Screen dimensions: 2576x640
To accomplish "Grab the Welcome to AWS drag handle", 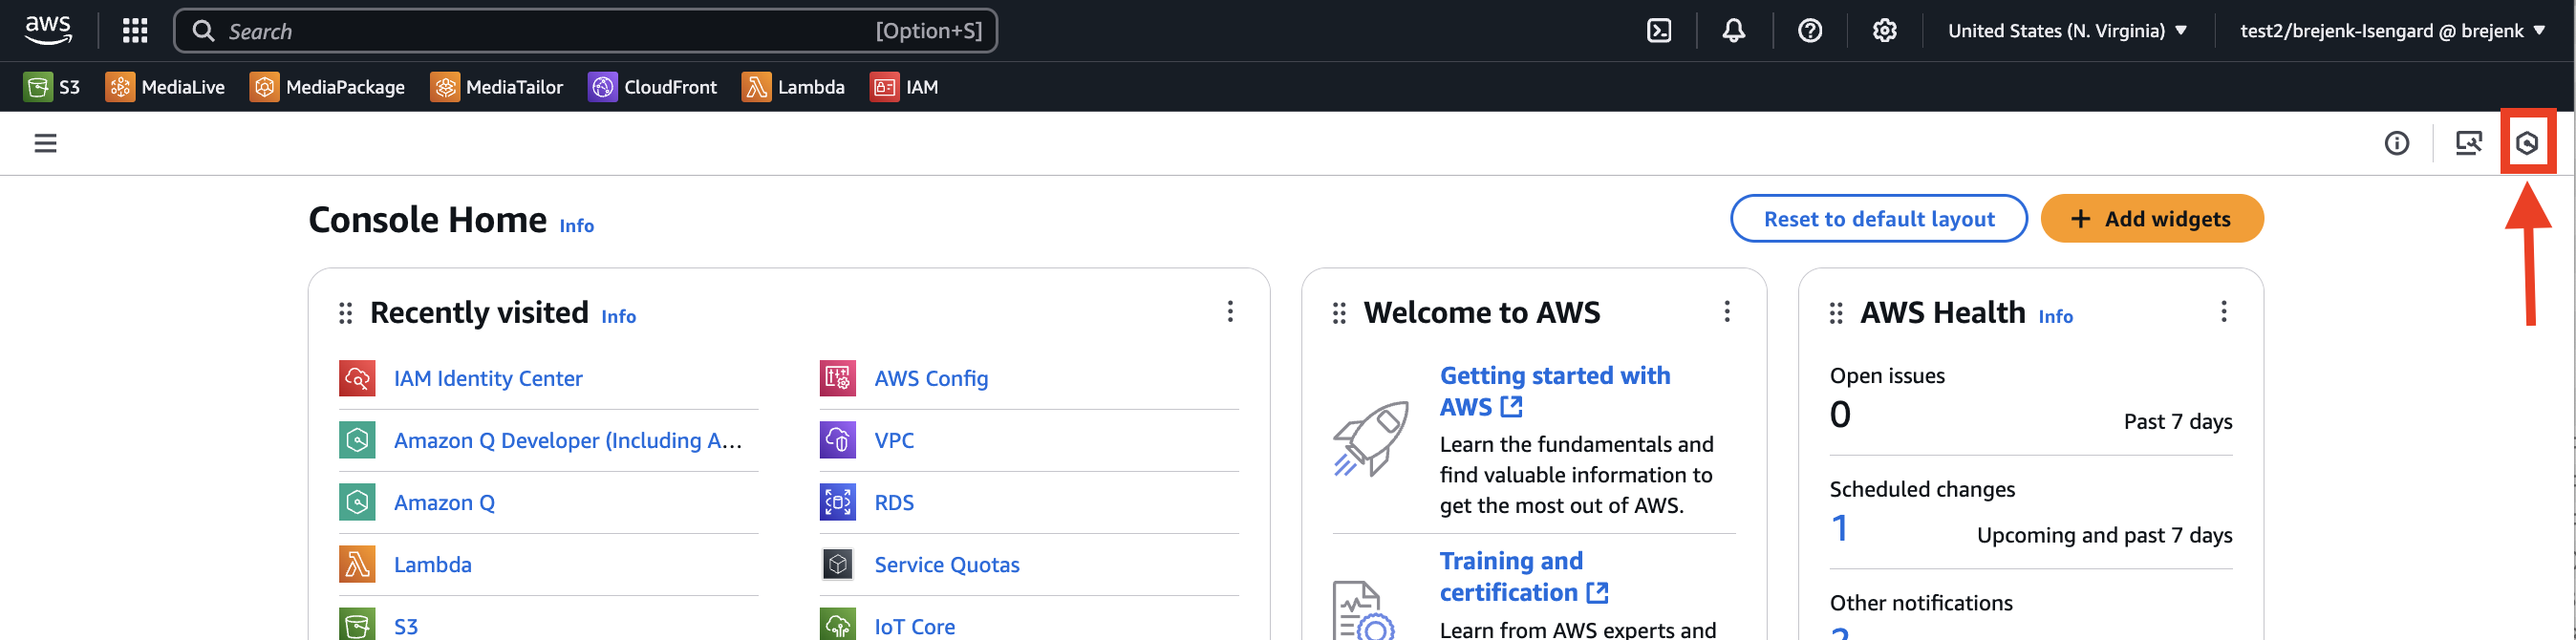I will tap(1340, 313).
